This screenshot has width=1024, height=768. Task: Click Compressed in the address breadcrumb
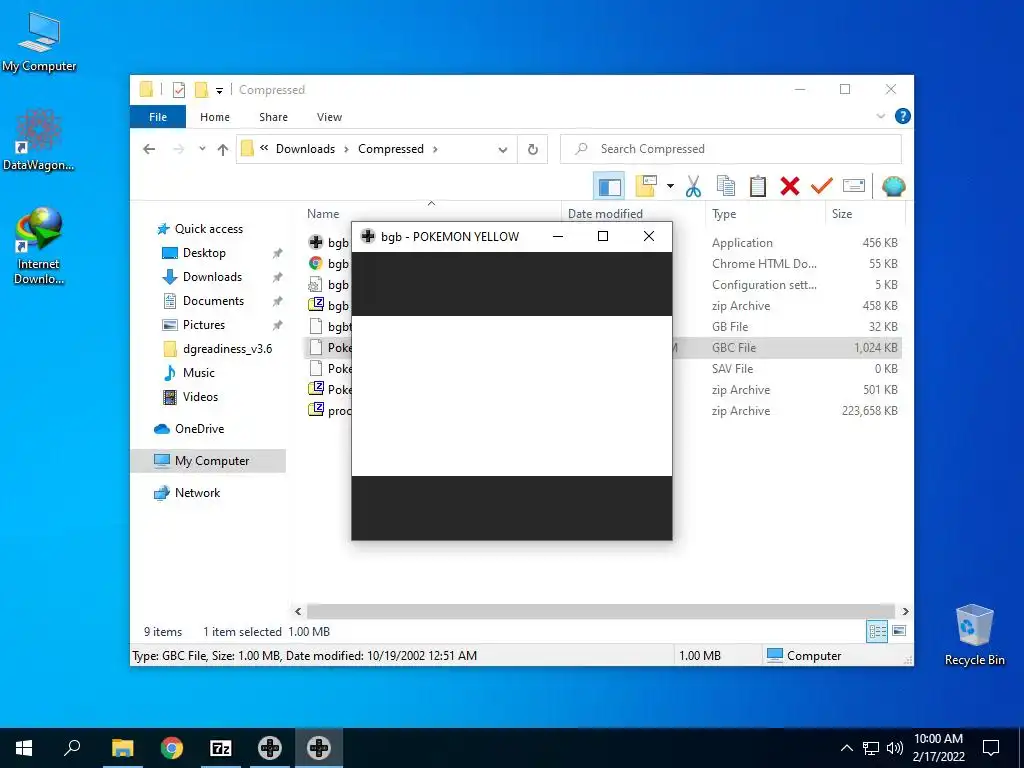pos(391,149)
